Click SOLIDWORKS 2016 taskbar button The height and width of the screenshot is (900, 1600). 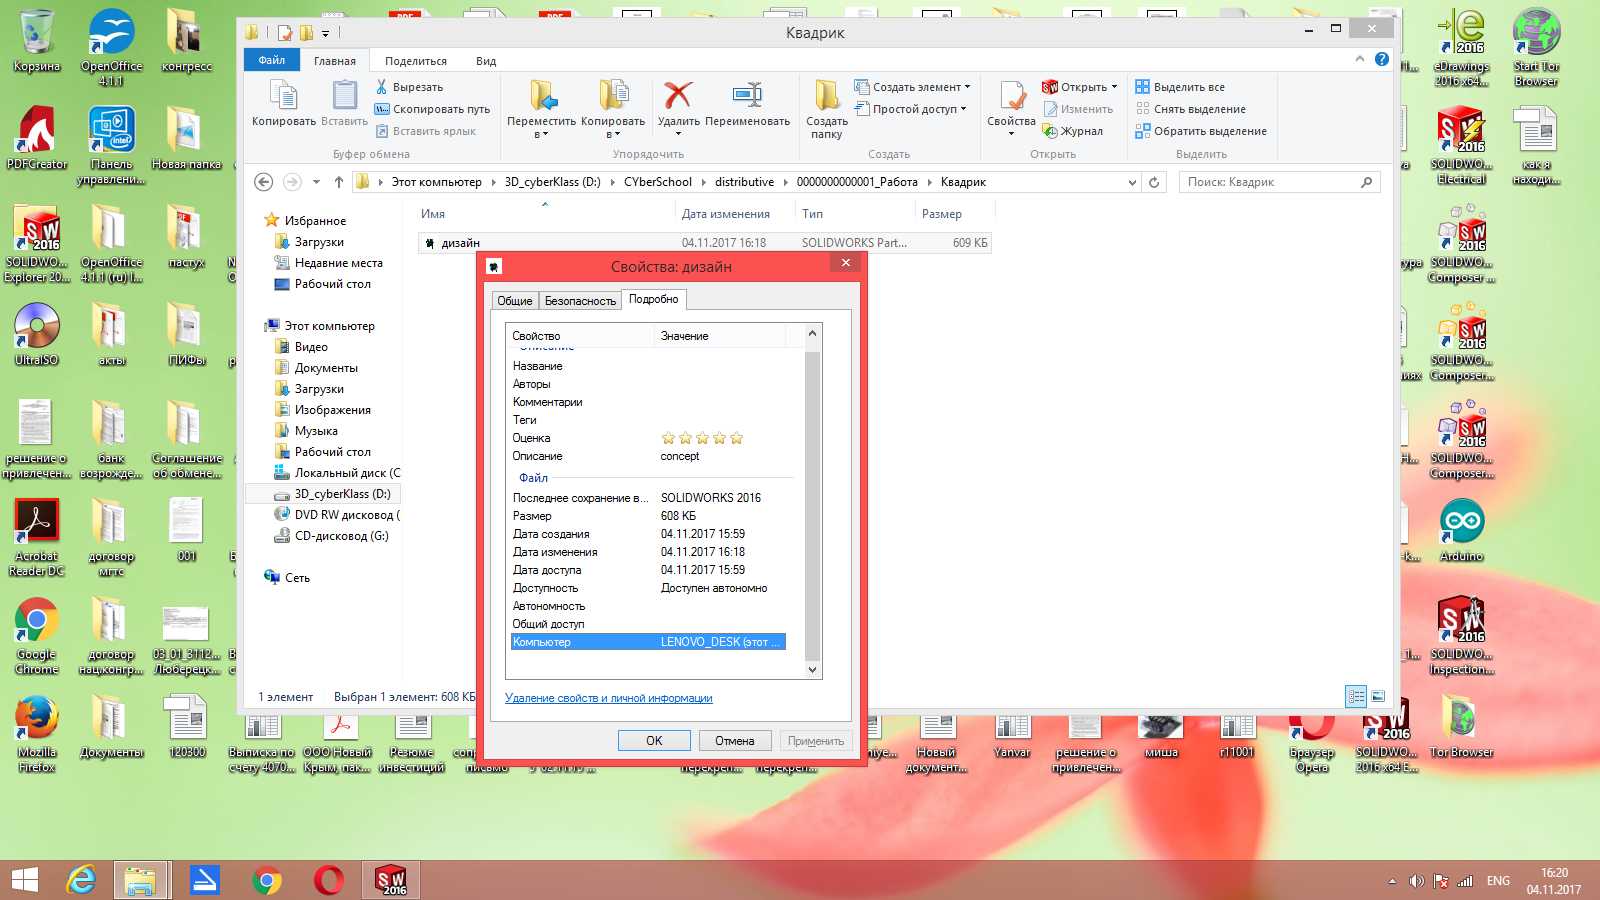(391, 880)
